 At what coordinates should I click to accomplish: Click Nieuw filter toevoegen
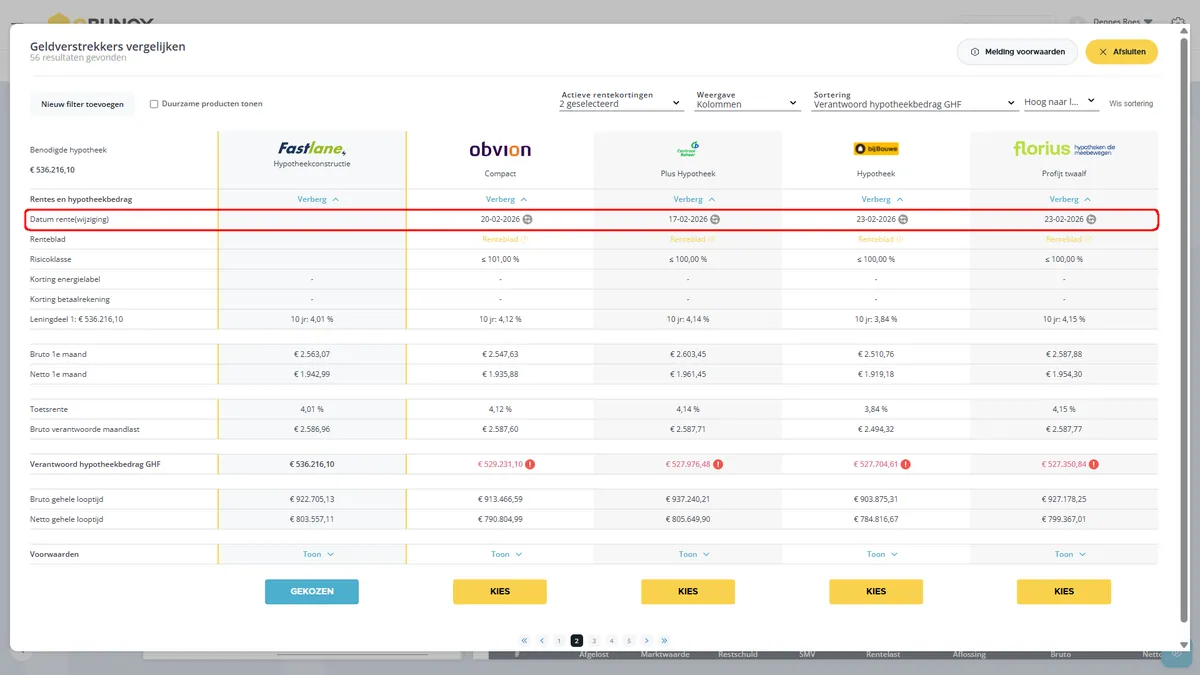[x=82, y=104]
